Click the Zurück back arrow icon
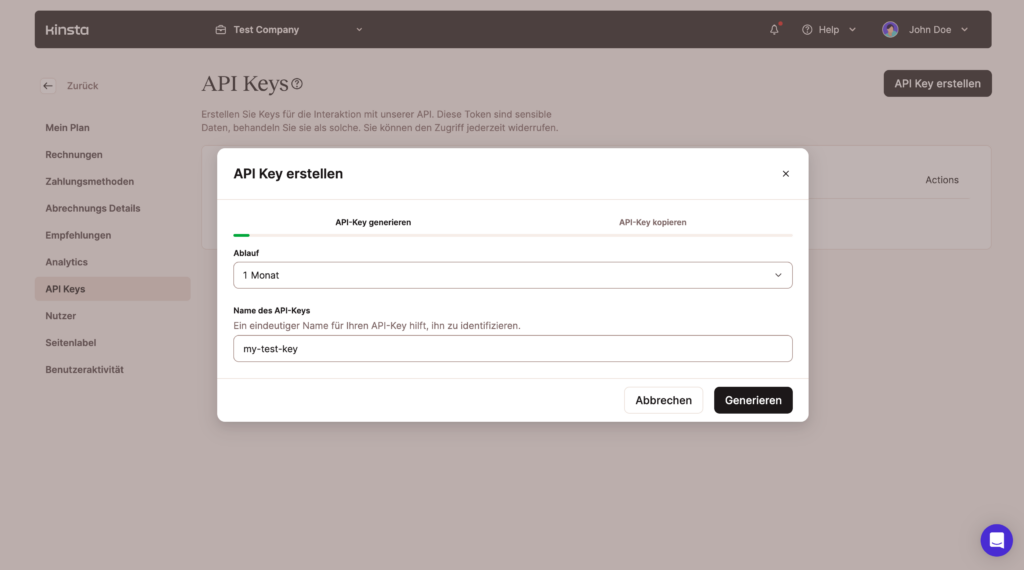This screenshot has height=570, width=1024. pos(48,86)
